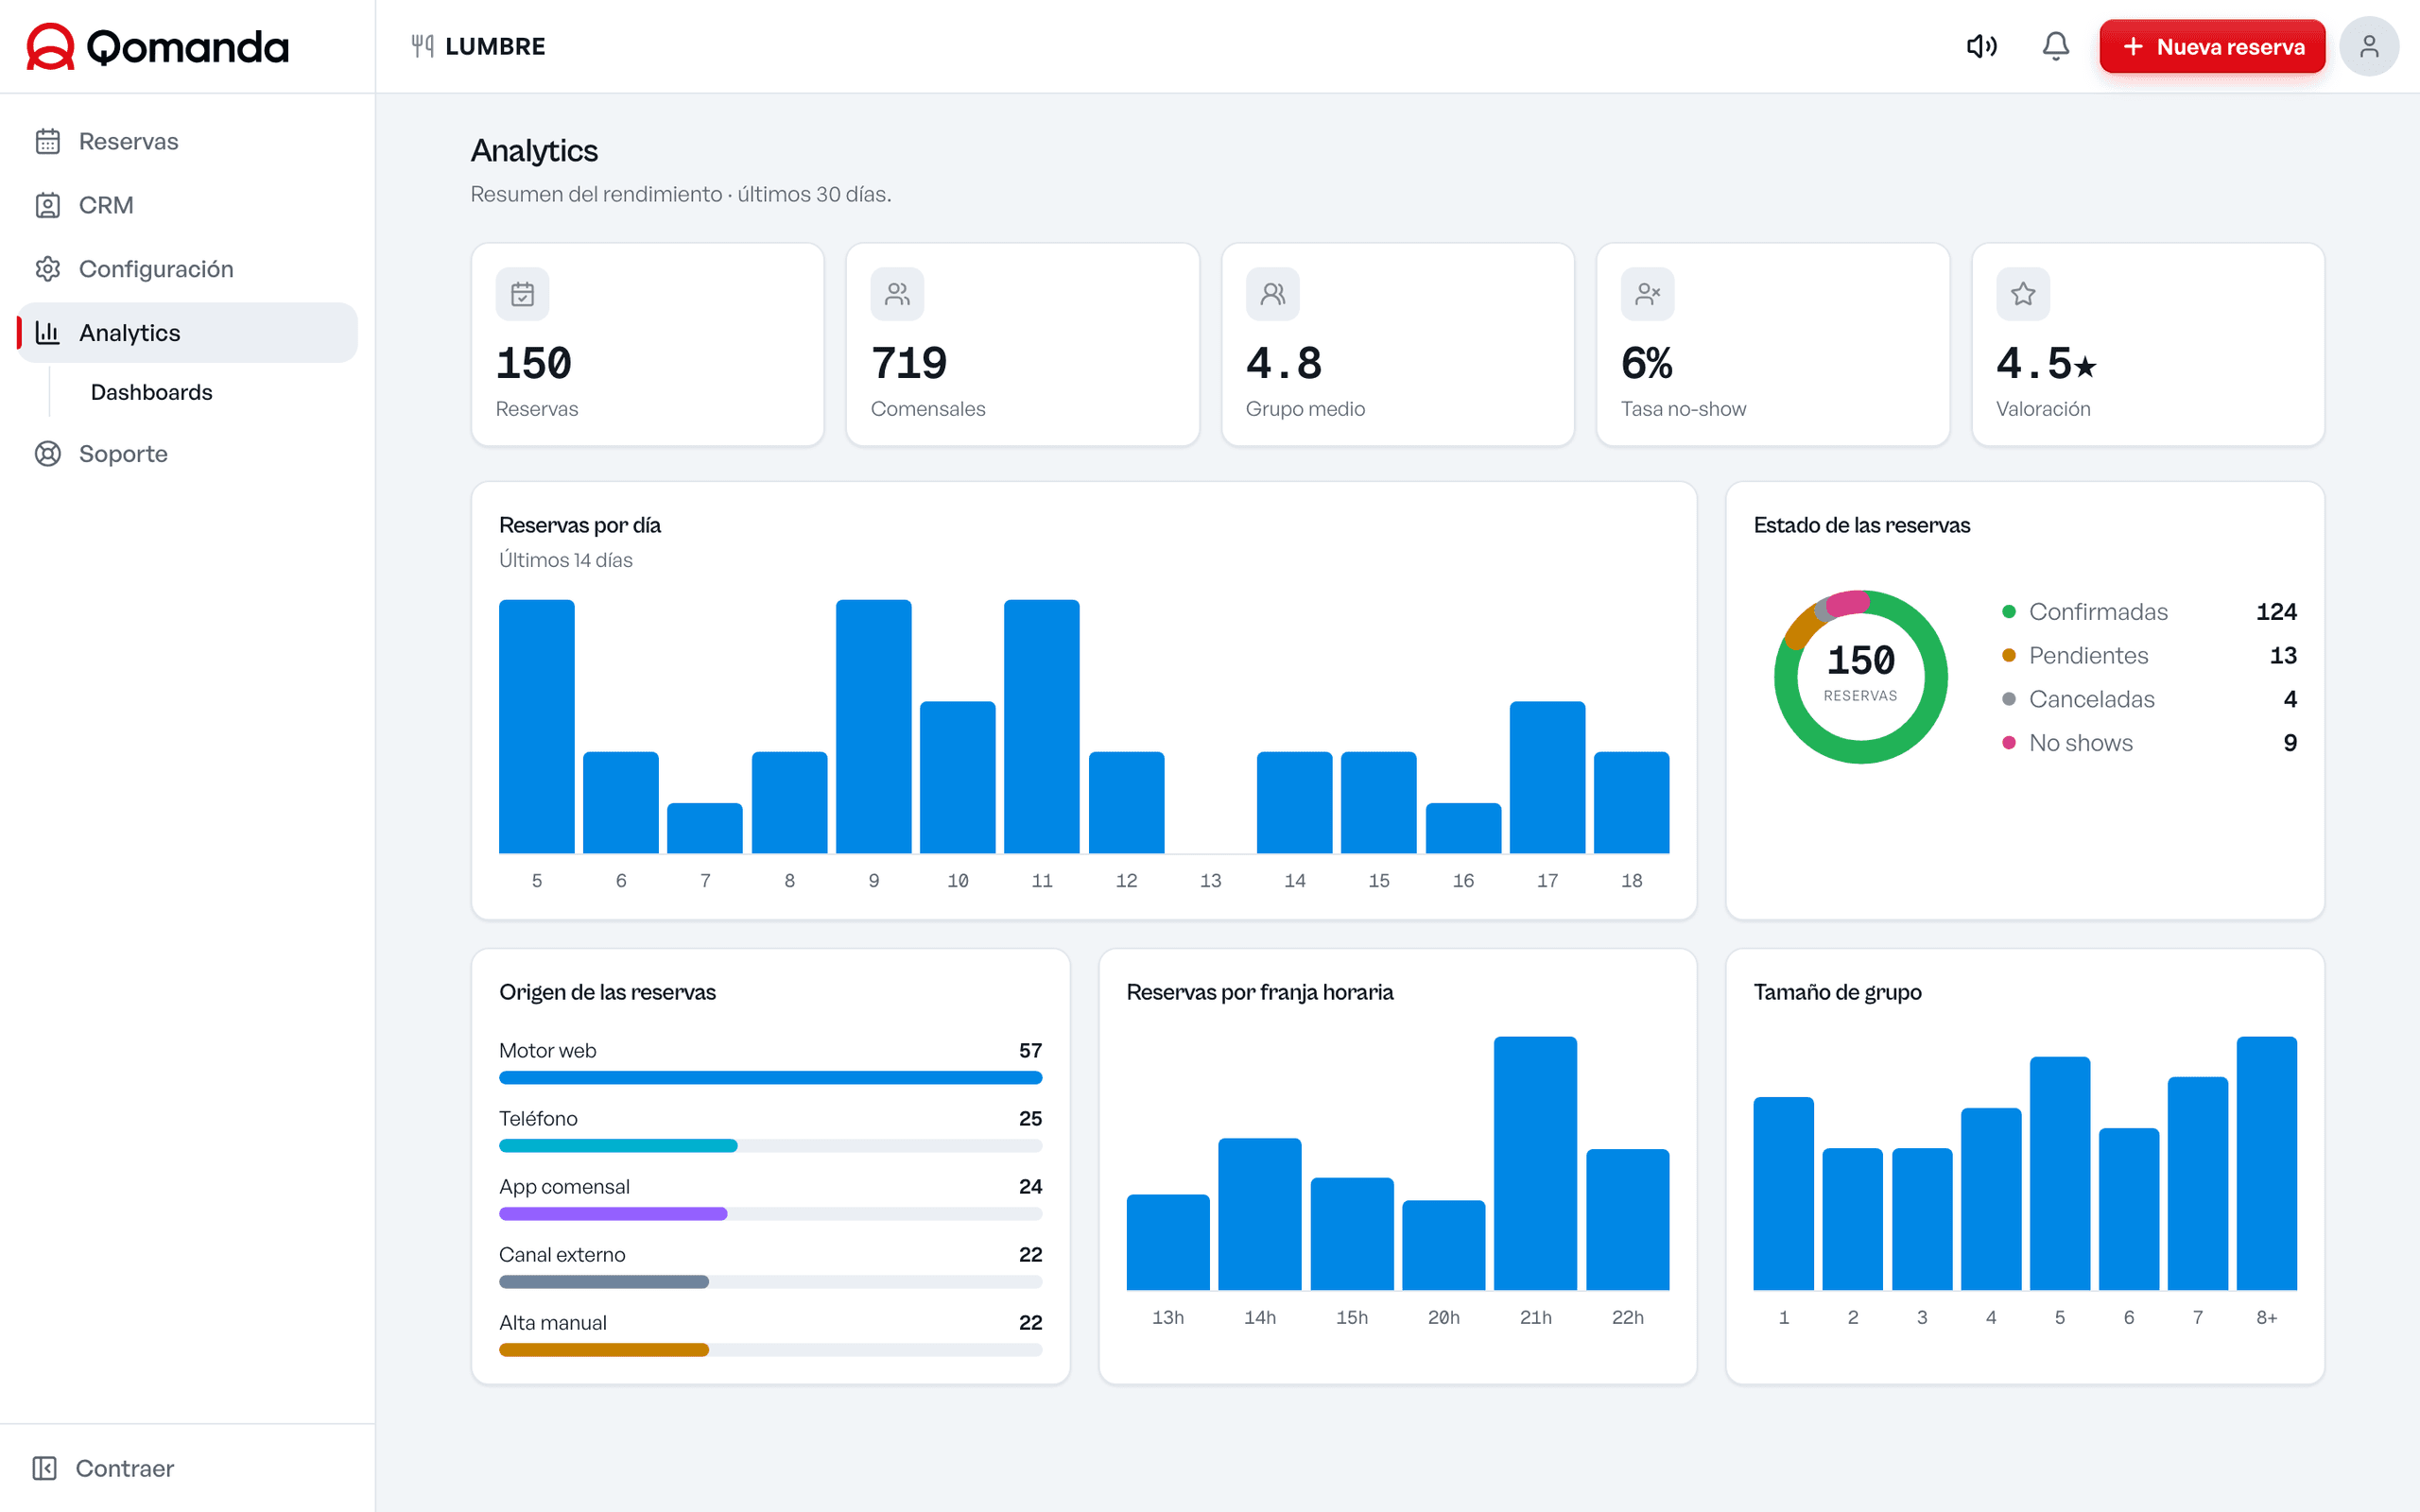The image size is (2420, 1512).
Task: Click the panel collapse icon beside Contraer
Action: coord(45,1468)
